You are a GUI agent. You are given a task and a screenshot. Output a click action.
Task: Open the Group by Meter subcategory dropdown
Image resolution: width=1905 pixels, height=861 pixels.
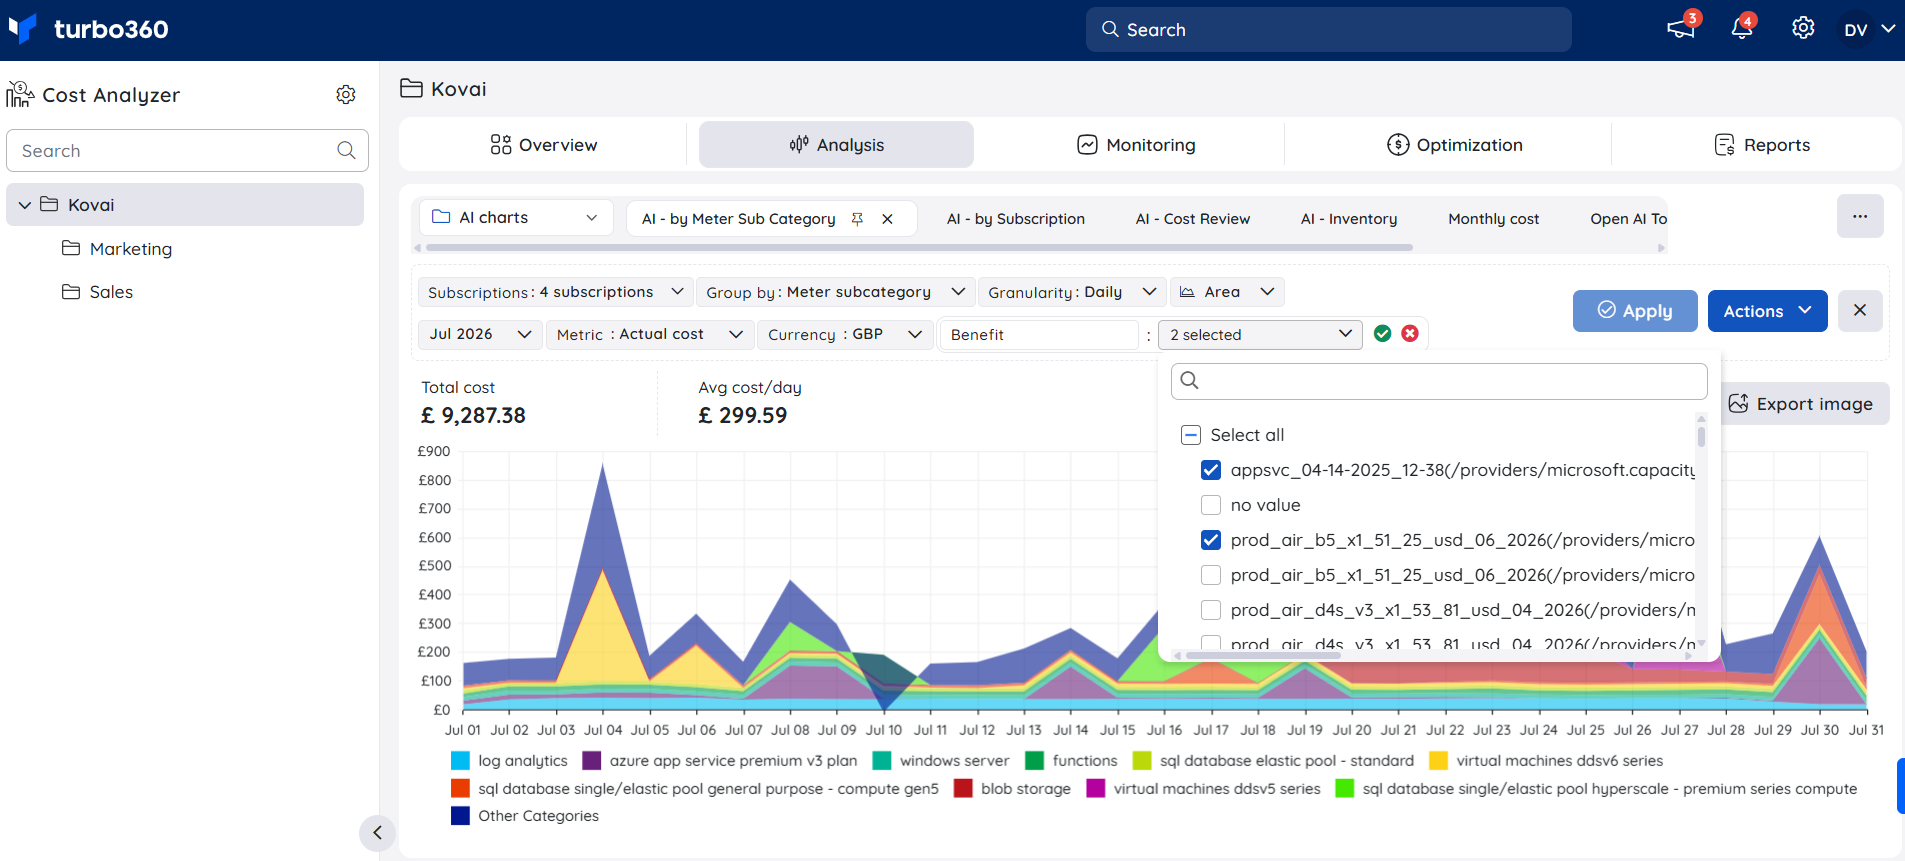835,292
